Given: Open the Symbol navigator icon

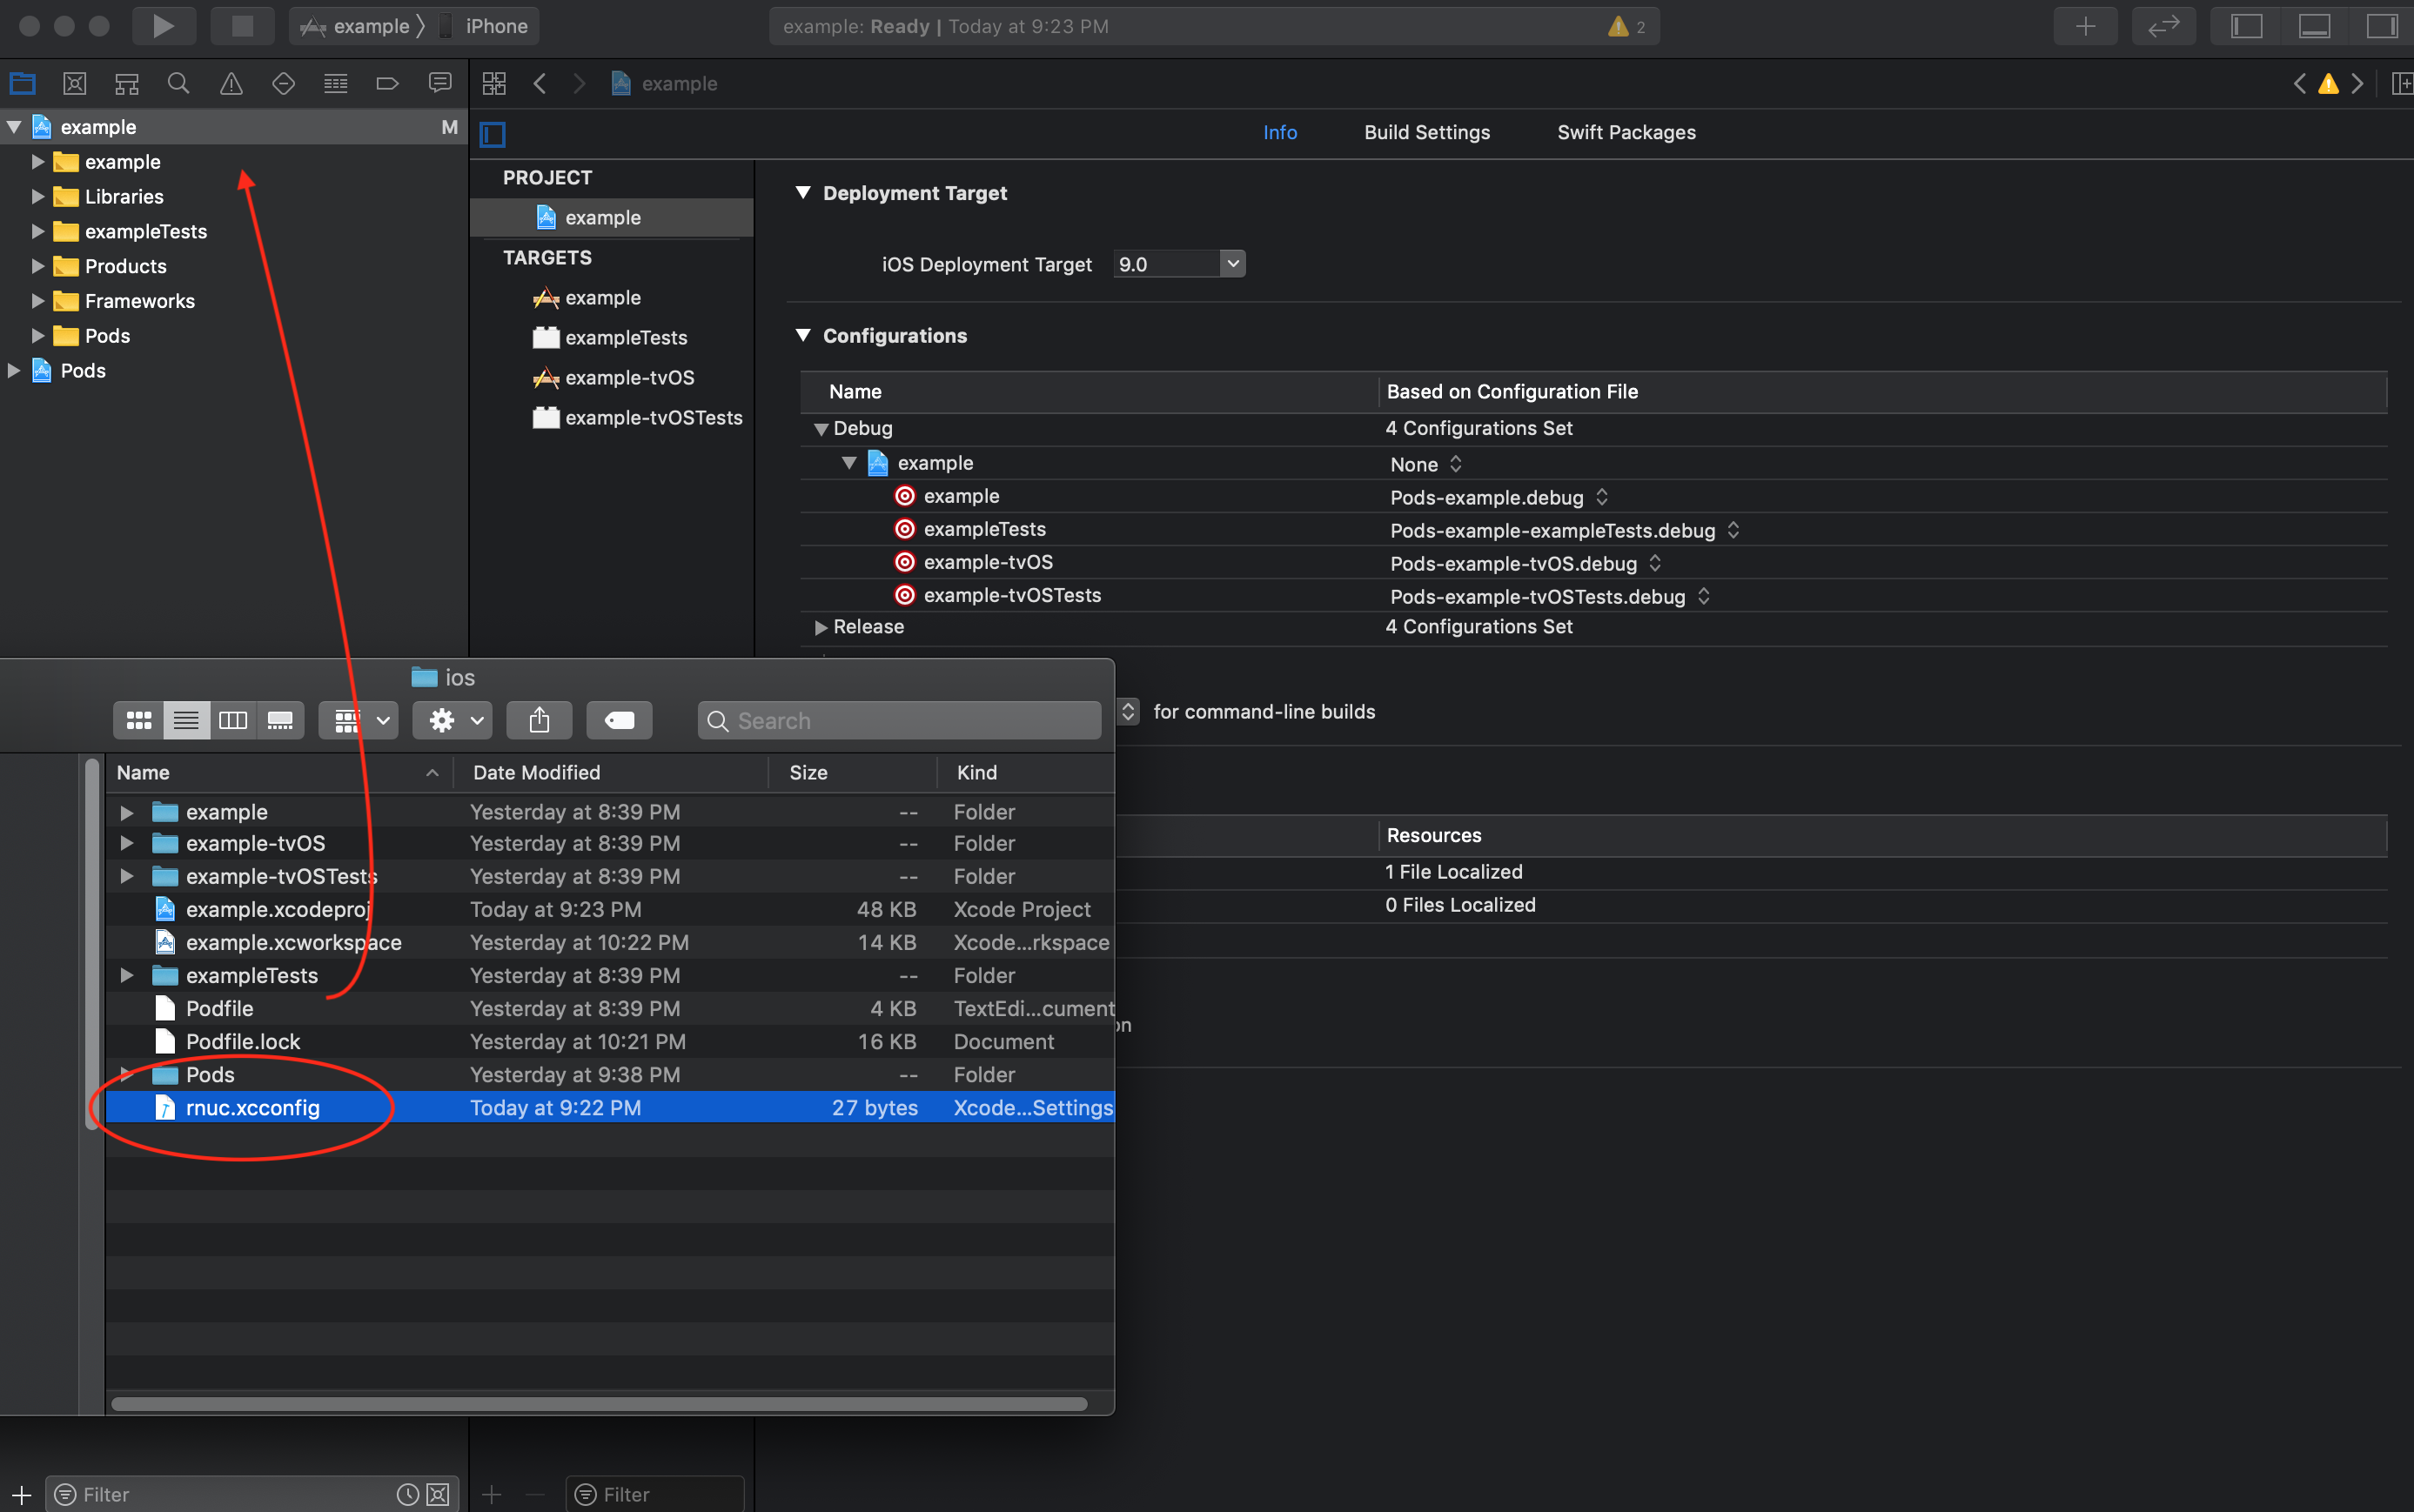Looking at the screenshot, I should pyautogui.click(x=126, y=83).
